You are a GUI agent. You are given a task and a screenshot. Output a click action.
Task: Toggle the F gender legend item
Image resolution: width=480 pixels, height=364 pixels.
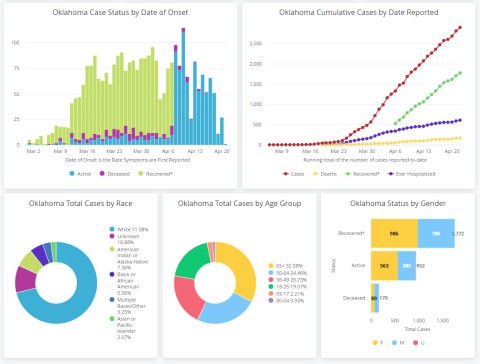point(378,343)
